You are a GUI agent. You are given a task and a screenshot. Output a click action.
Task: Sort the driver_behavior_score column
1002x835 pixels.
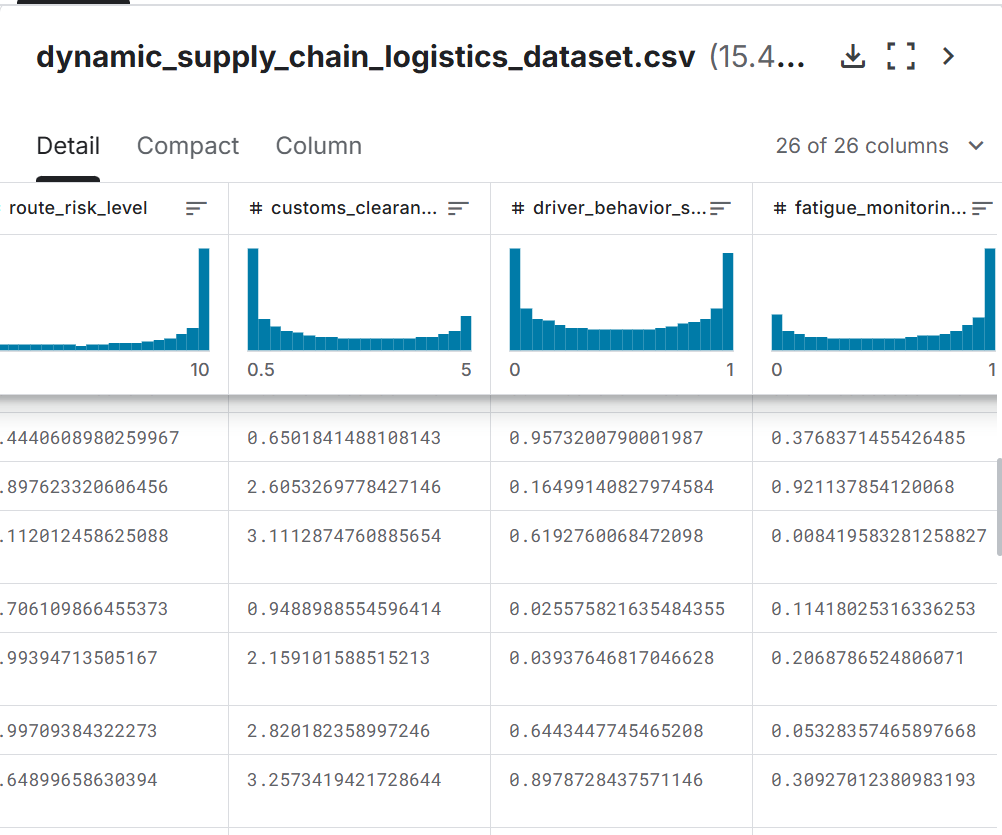coord(720,208)
